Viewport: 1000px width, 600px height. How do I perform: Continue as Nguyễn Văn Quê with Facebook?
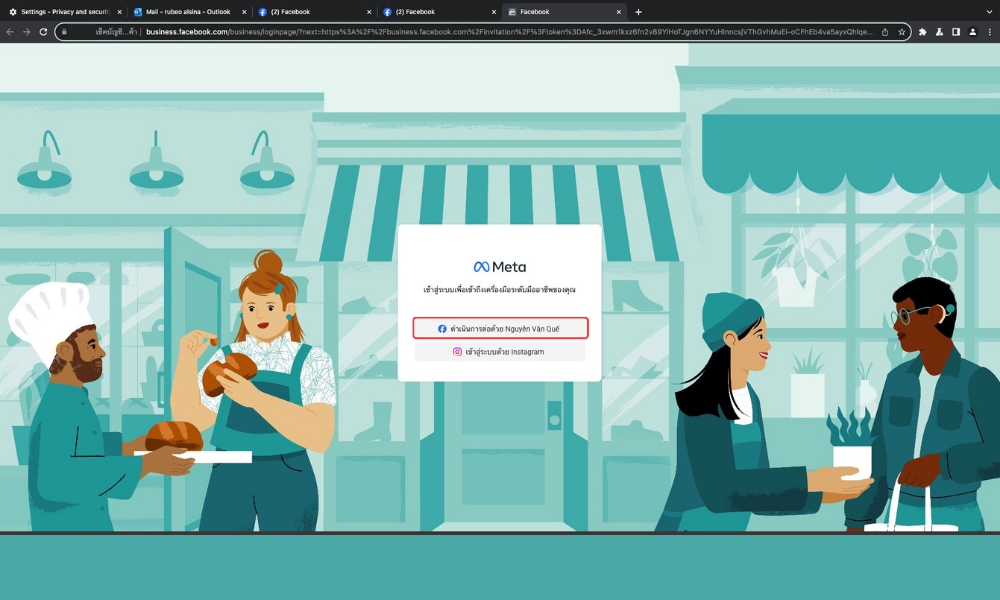[500, 328]
